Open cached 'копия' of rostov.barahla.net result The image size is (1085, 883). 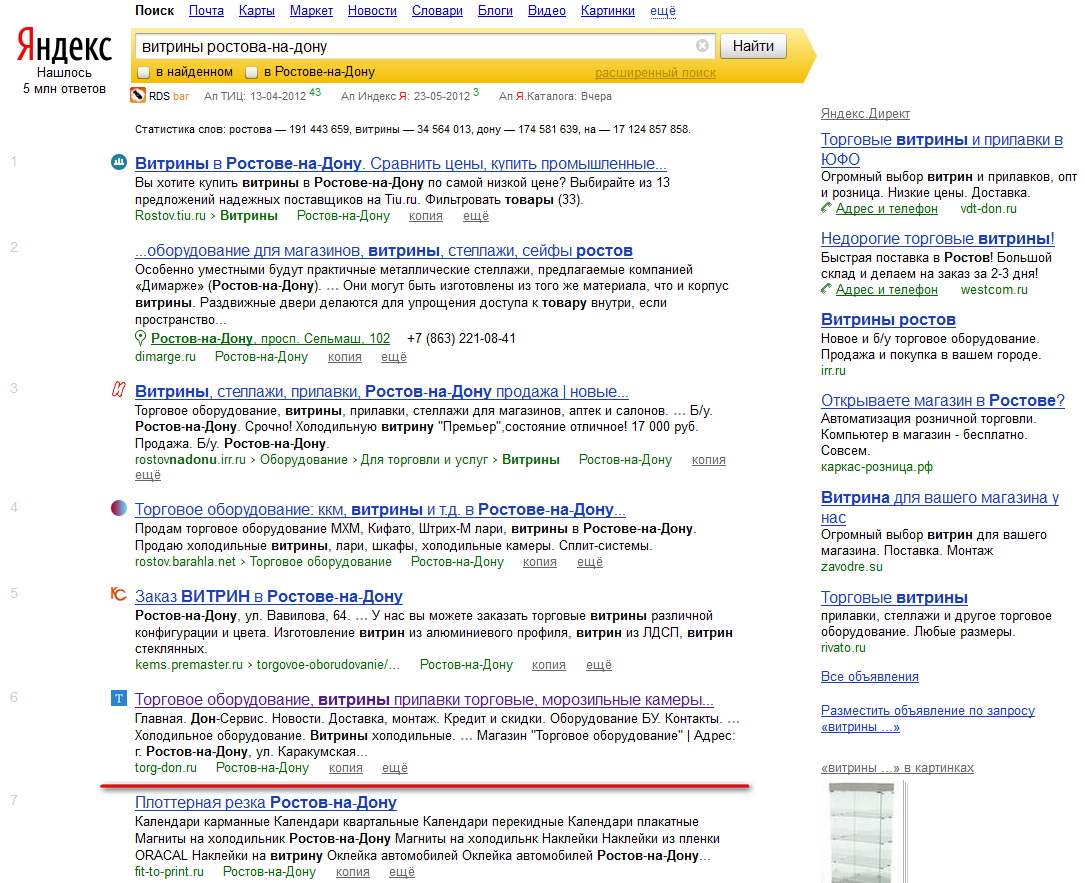pyautogui.click(x=540, y=562)
